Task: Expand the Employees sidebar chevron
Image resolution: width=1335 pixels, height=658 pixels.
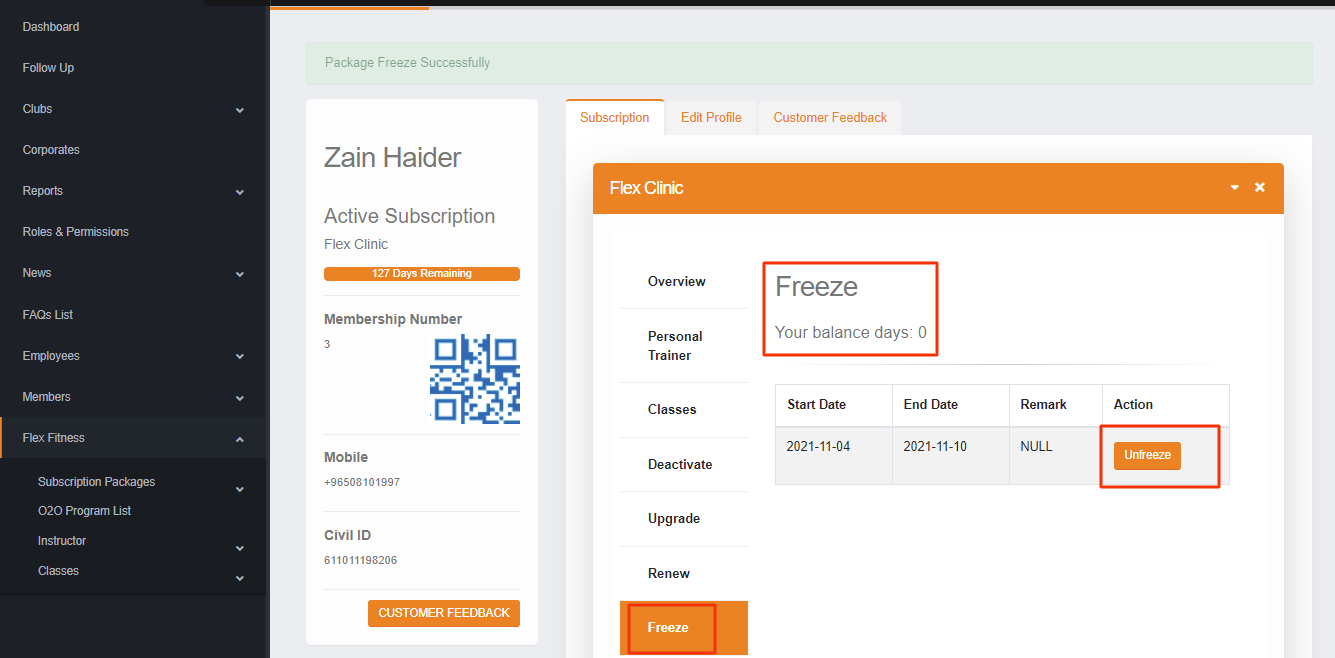Action: [240, 357]
